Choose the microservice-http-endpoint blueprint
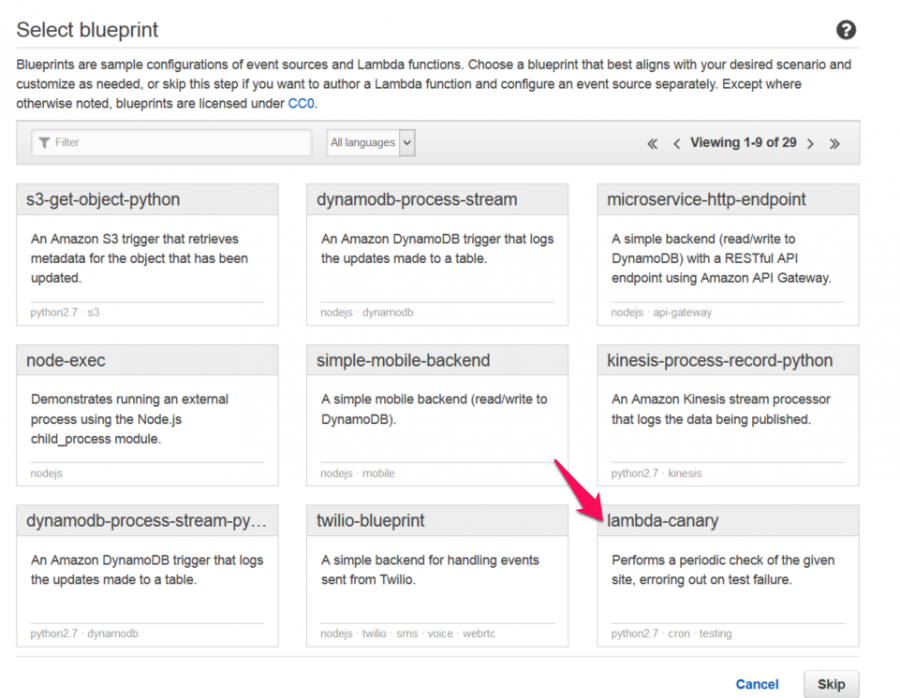 point(728,254)
